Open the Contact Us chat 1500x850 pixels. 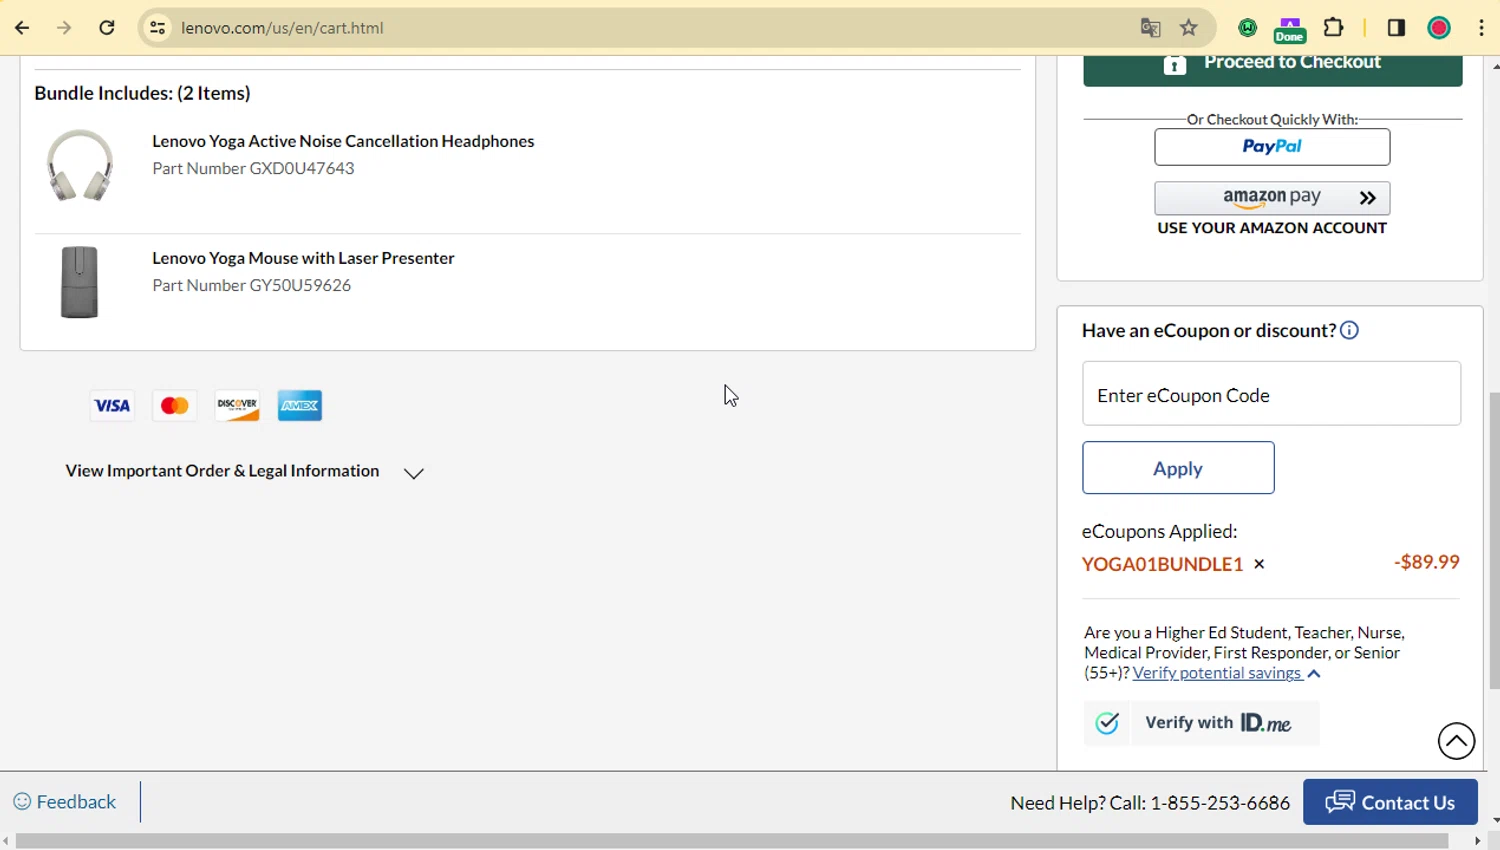(1390, 802)
